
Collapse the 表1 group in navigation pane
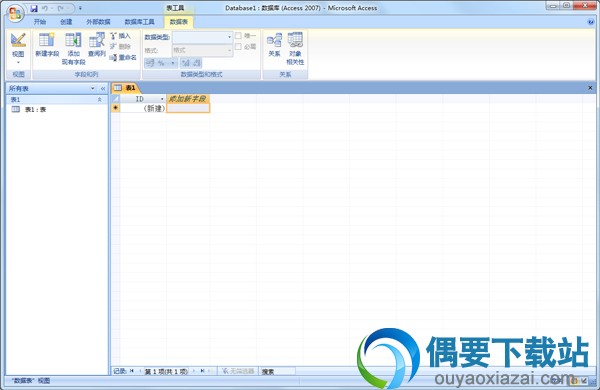99,100
